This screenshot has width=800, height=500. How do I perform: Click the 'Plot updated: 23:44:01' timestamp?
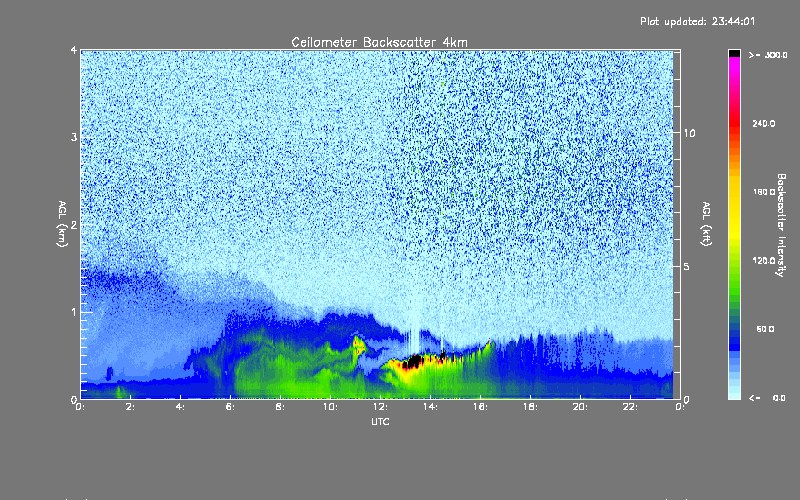point(697,21)
